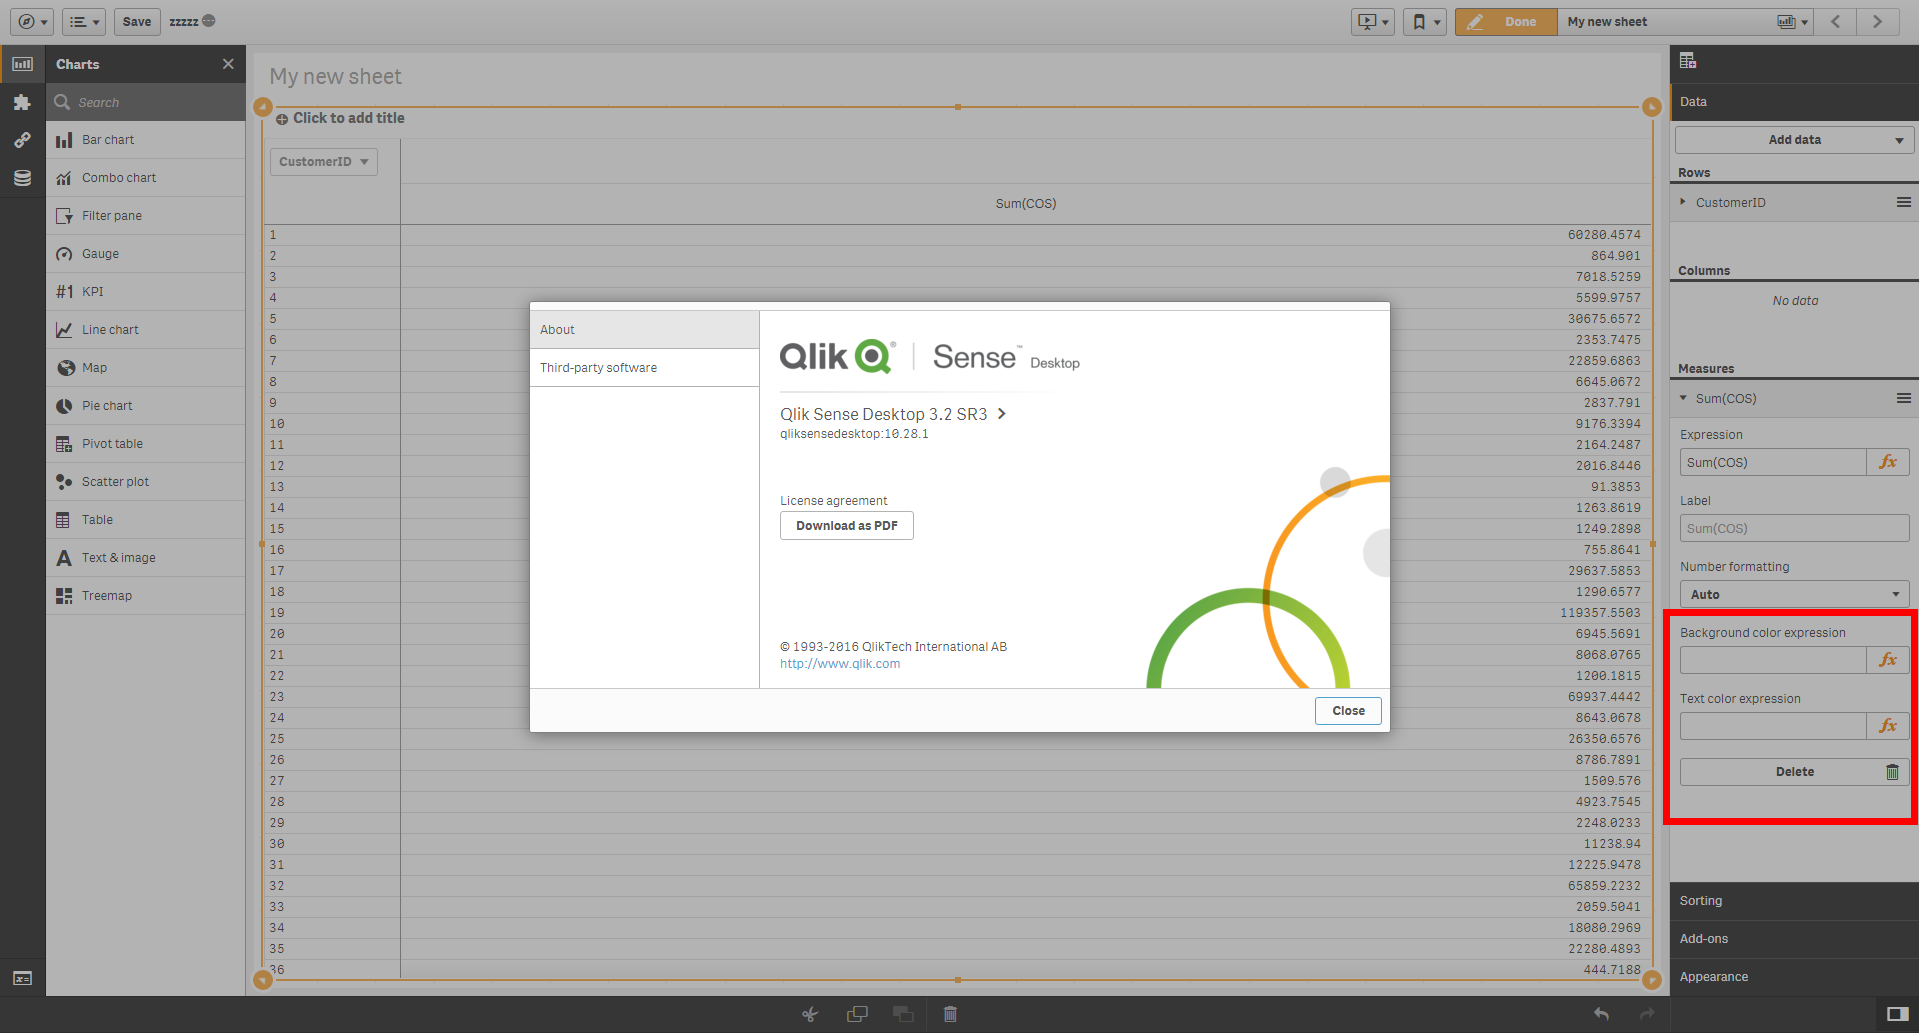Undo the last action
Viewport: 1919px width, 1033px height.
tap(1601, 1014)
